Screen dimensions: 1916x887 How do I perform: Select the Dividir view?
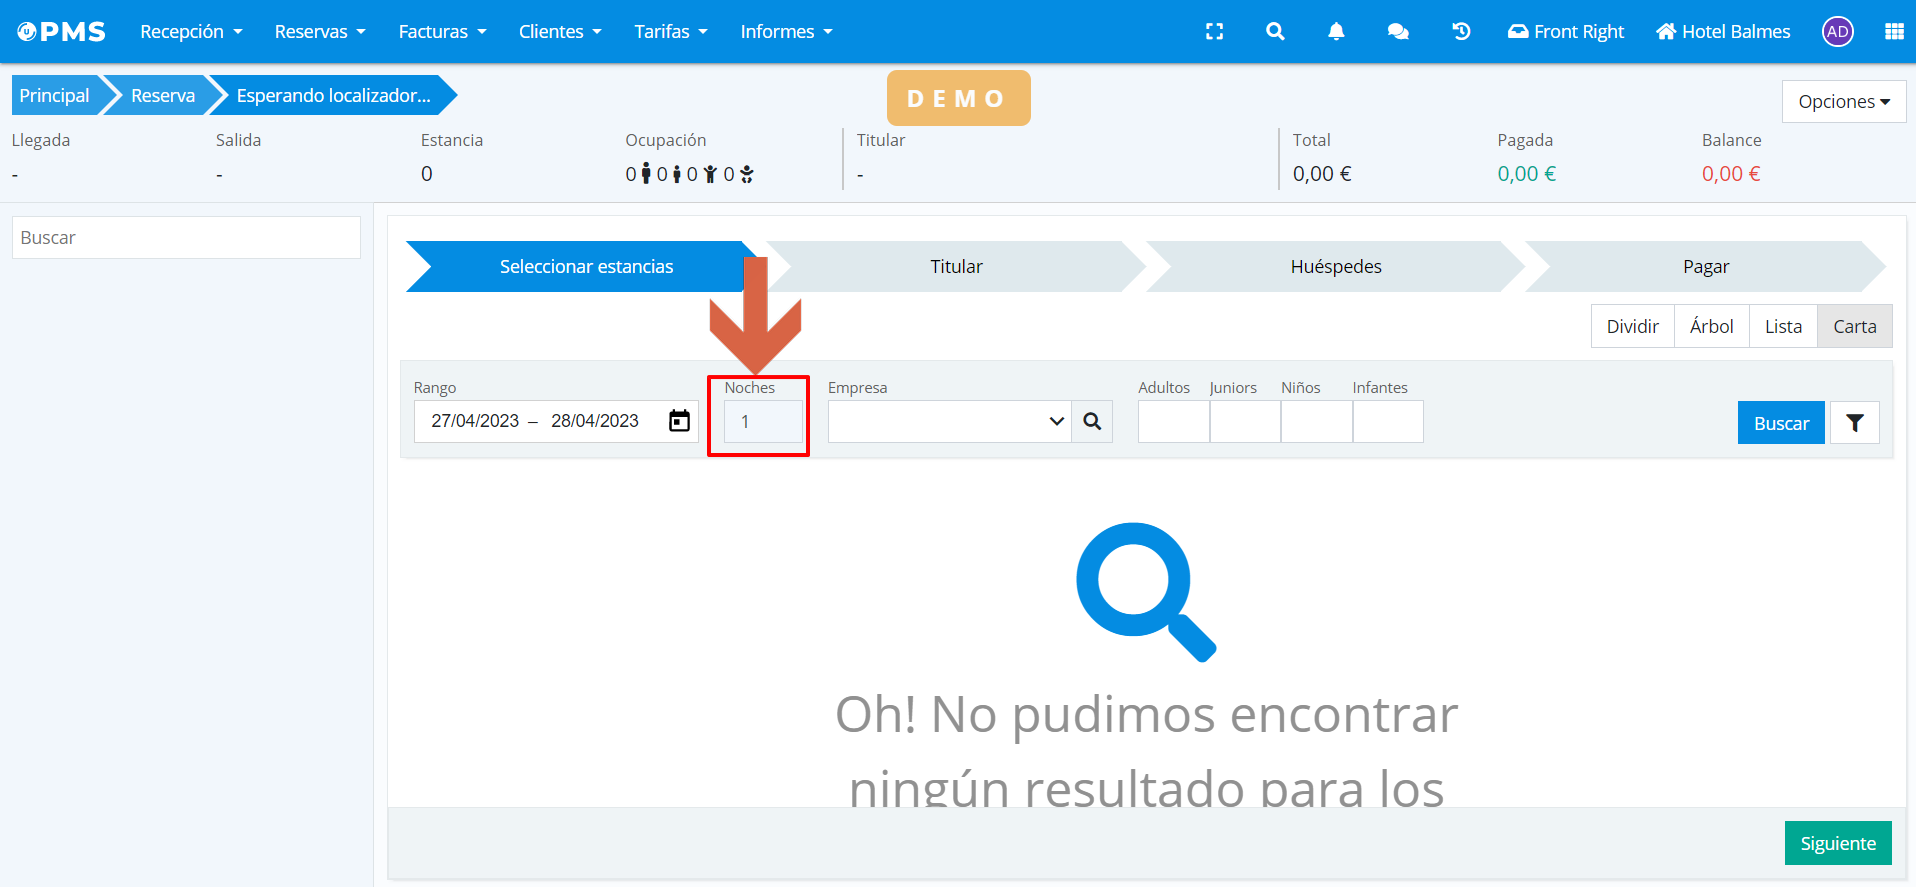click(1632, 327)
